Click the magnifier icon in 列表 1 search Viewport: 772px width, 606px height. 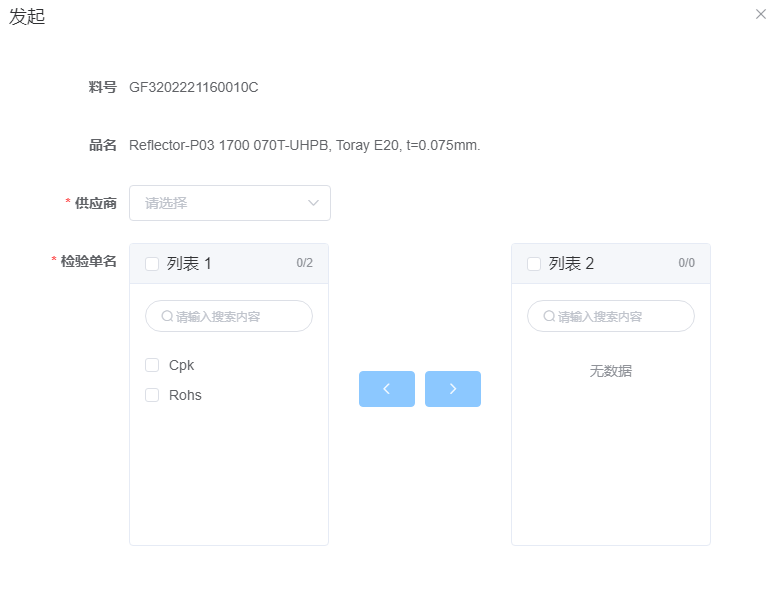167,316
